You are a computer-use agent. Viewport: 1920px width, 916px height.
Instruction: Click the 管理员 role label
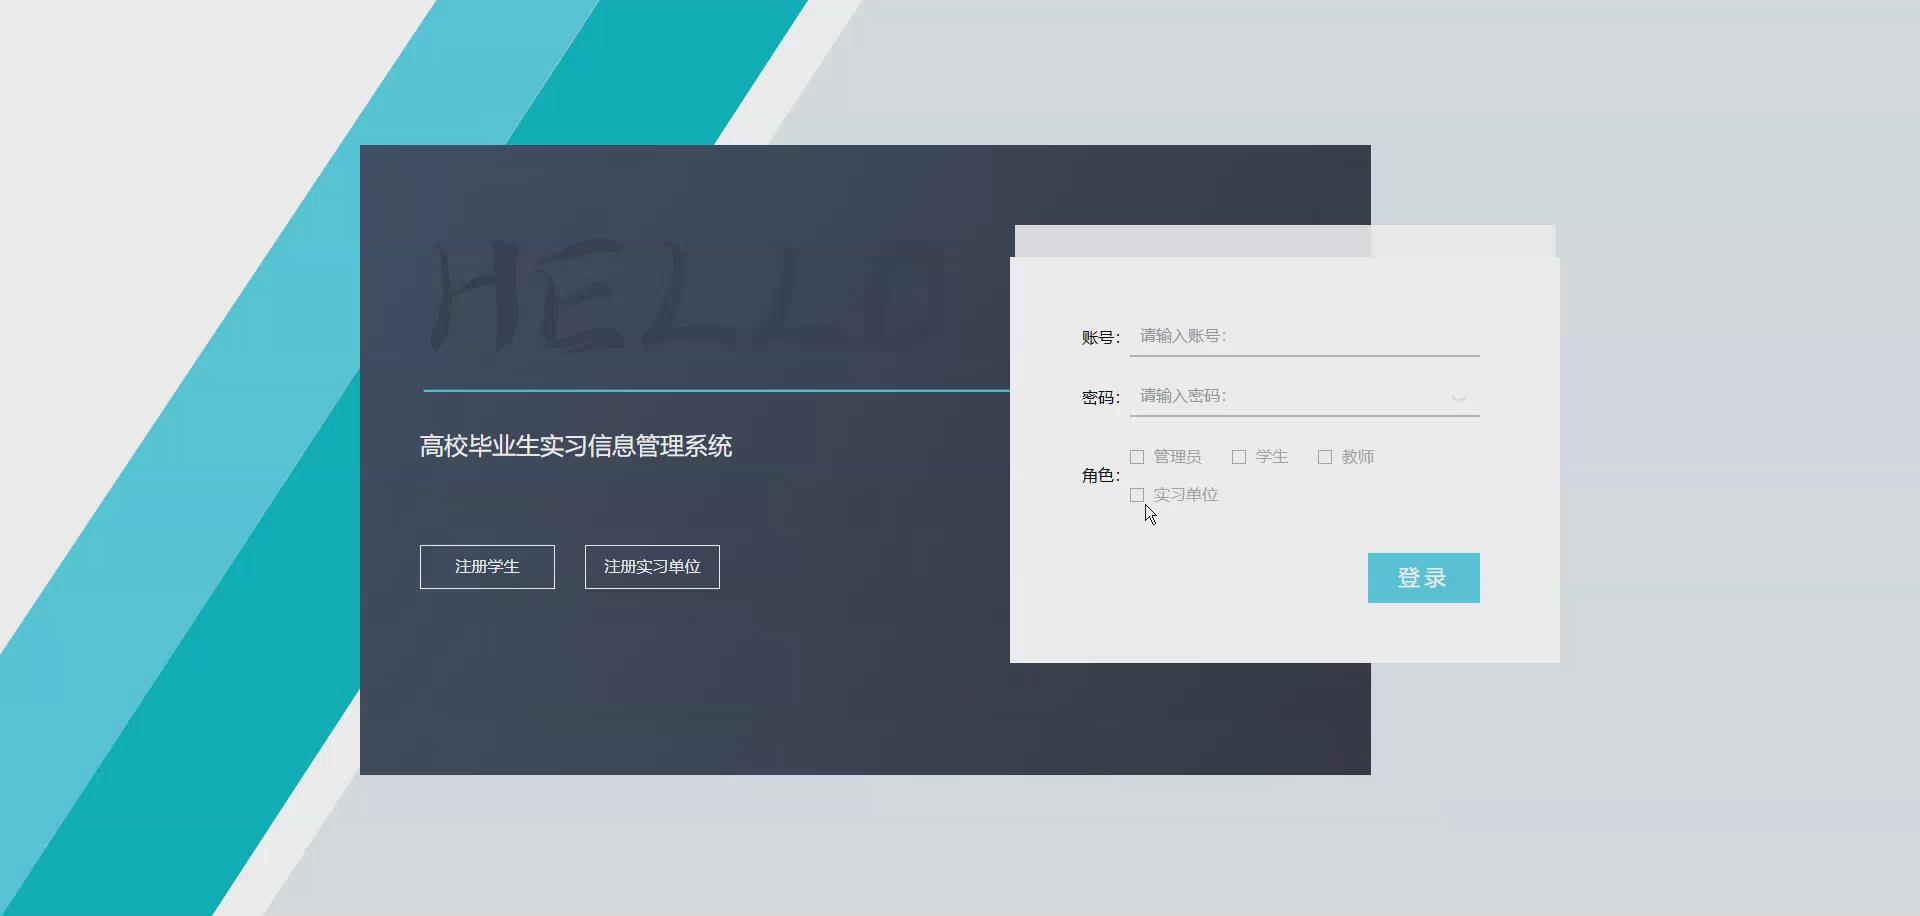coord(1176,456)
